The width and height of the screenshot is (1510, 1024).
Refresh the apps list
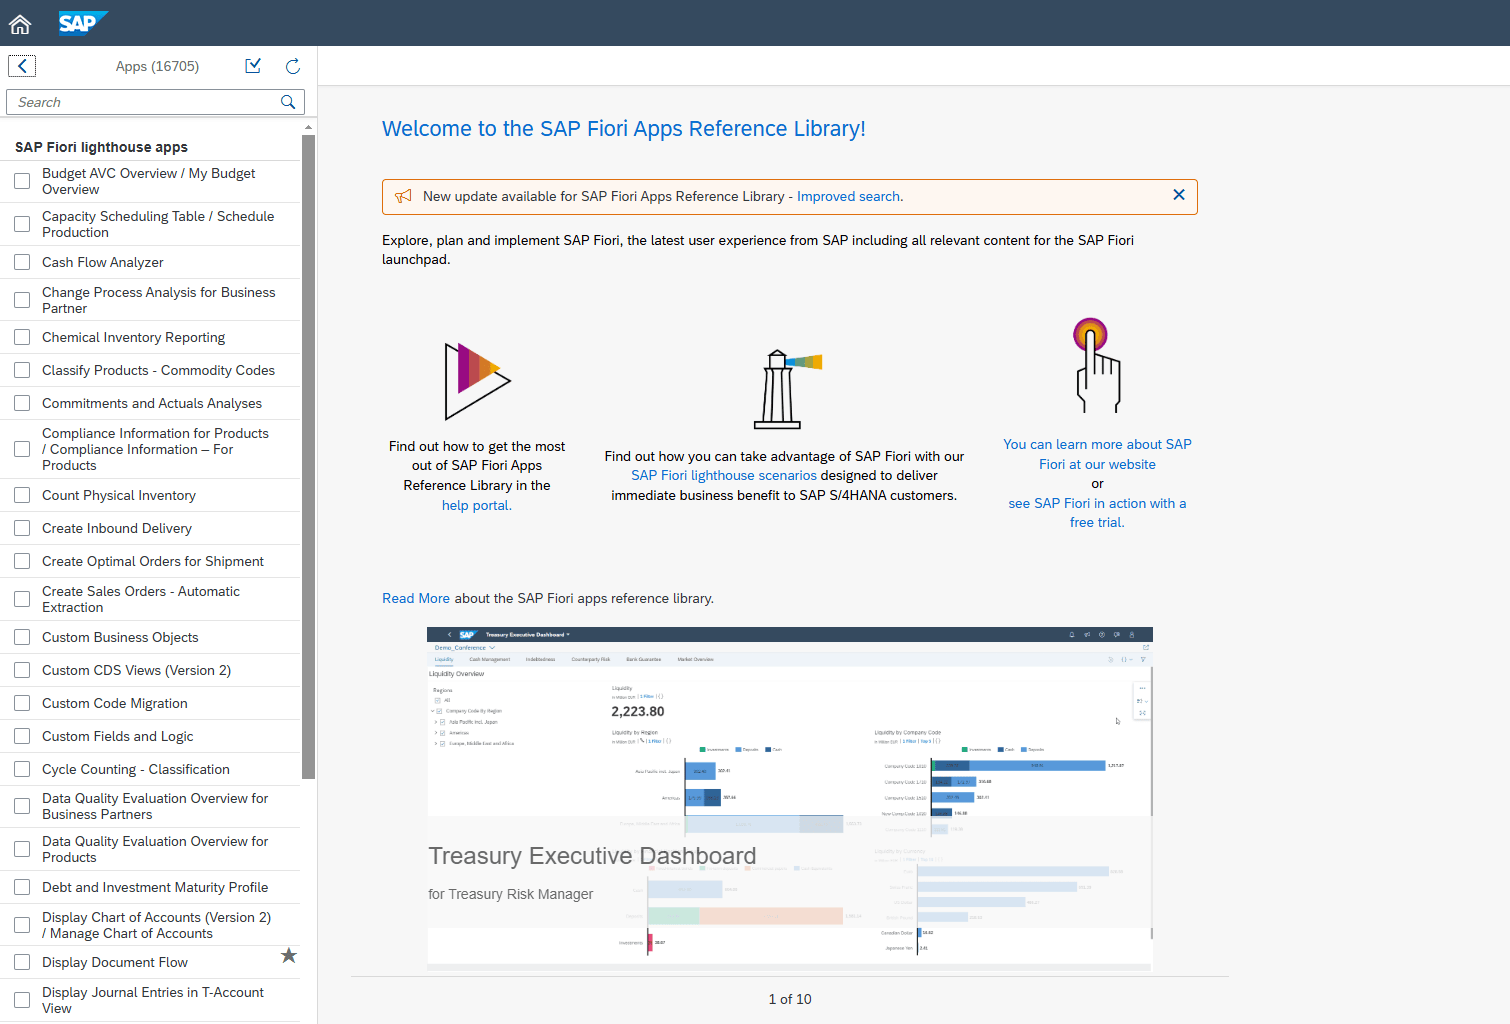[293, 66]
